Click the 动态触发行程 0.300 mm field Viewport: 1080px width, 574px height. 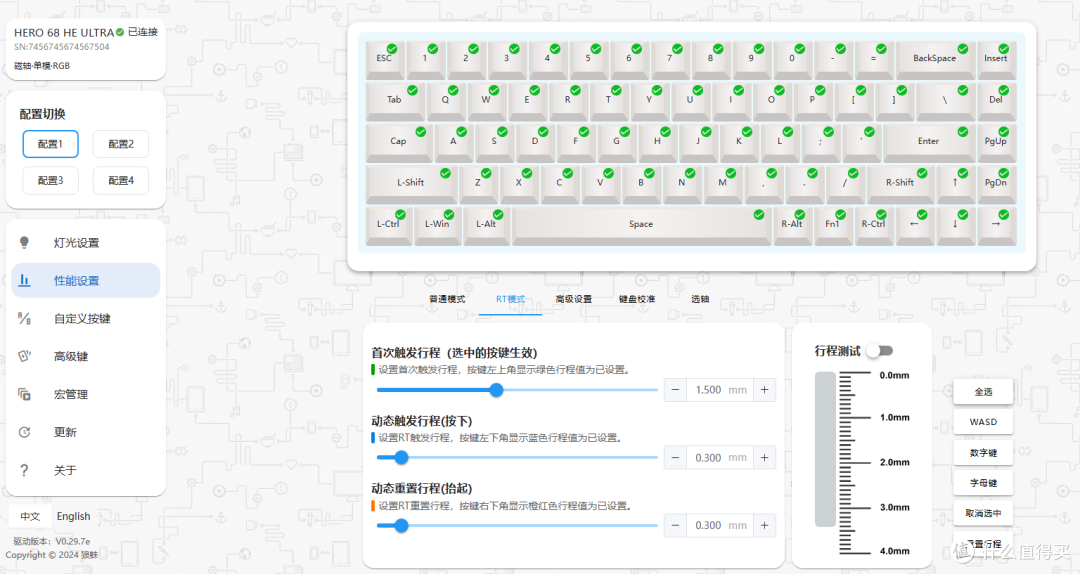720,458
